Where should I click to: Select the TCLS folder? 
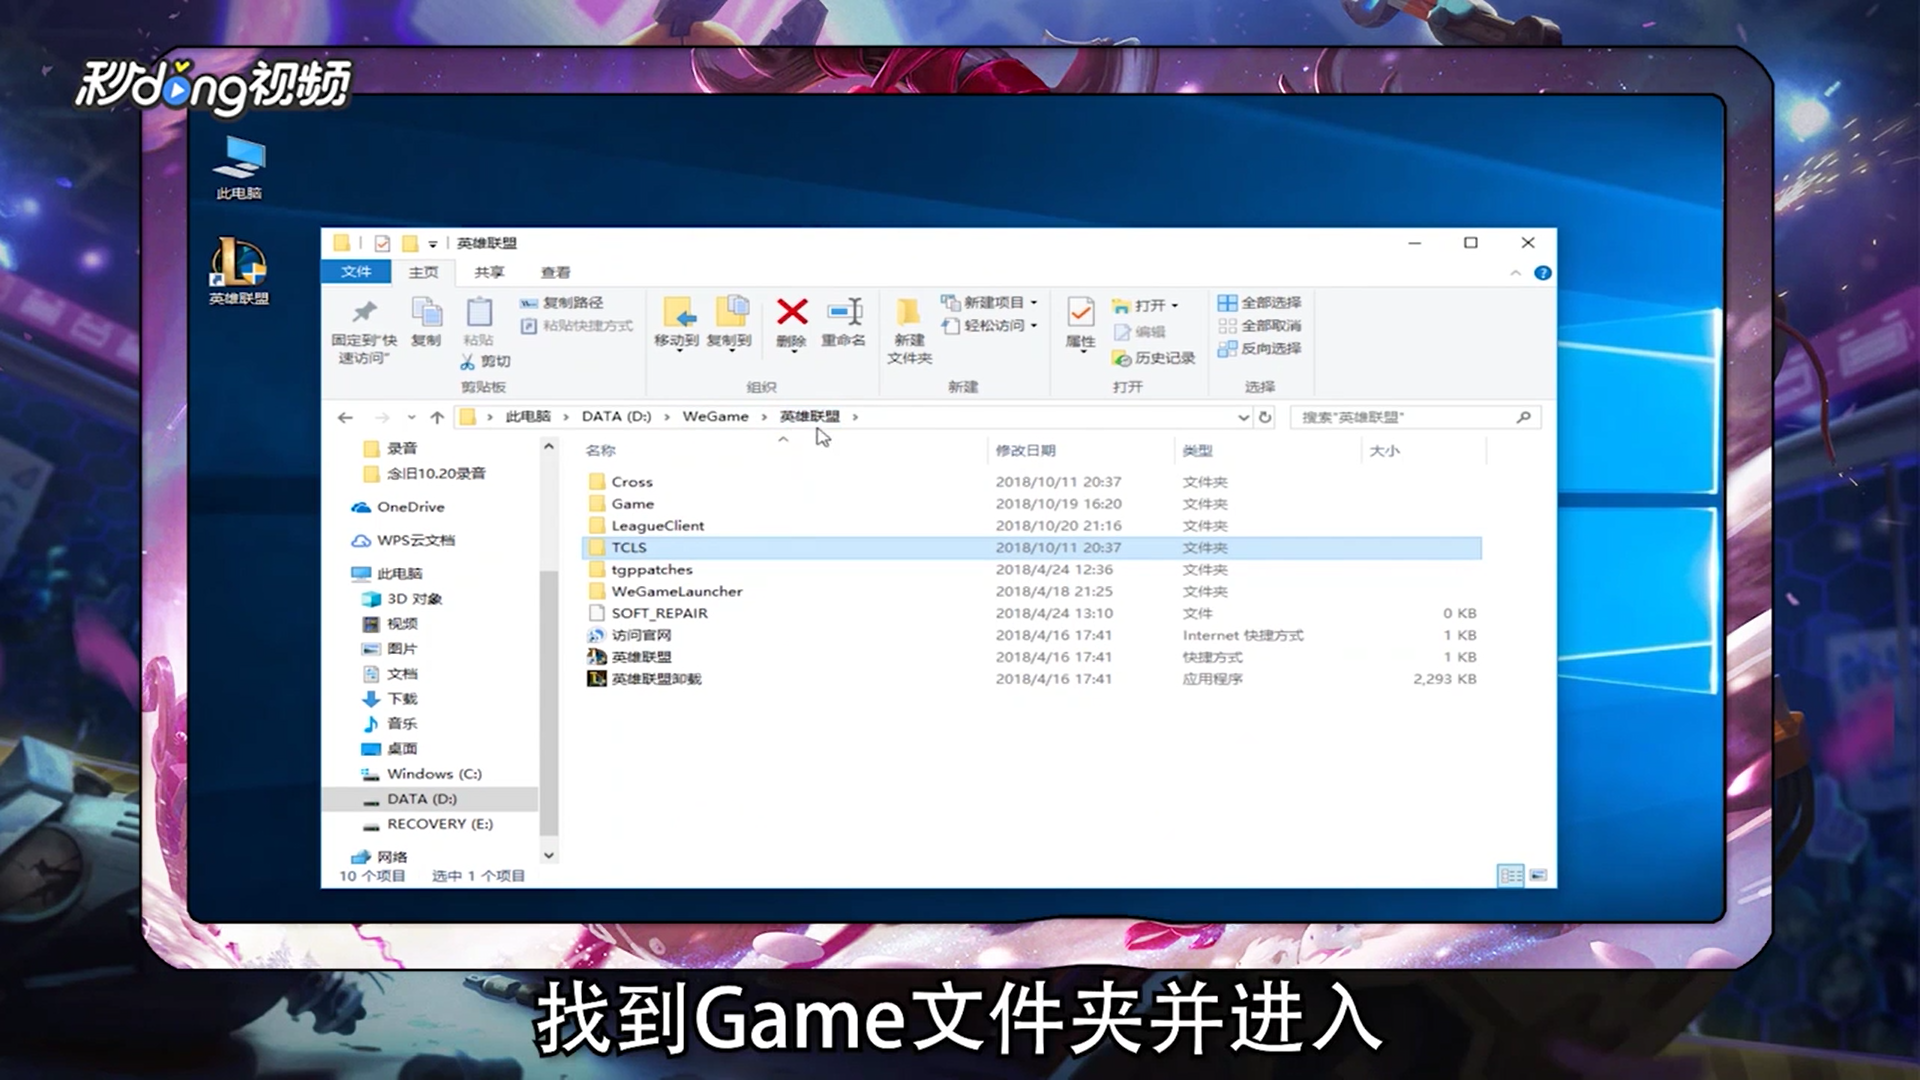[1031, 548]
